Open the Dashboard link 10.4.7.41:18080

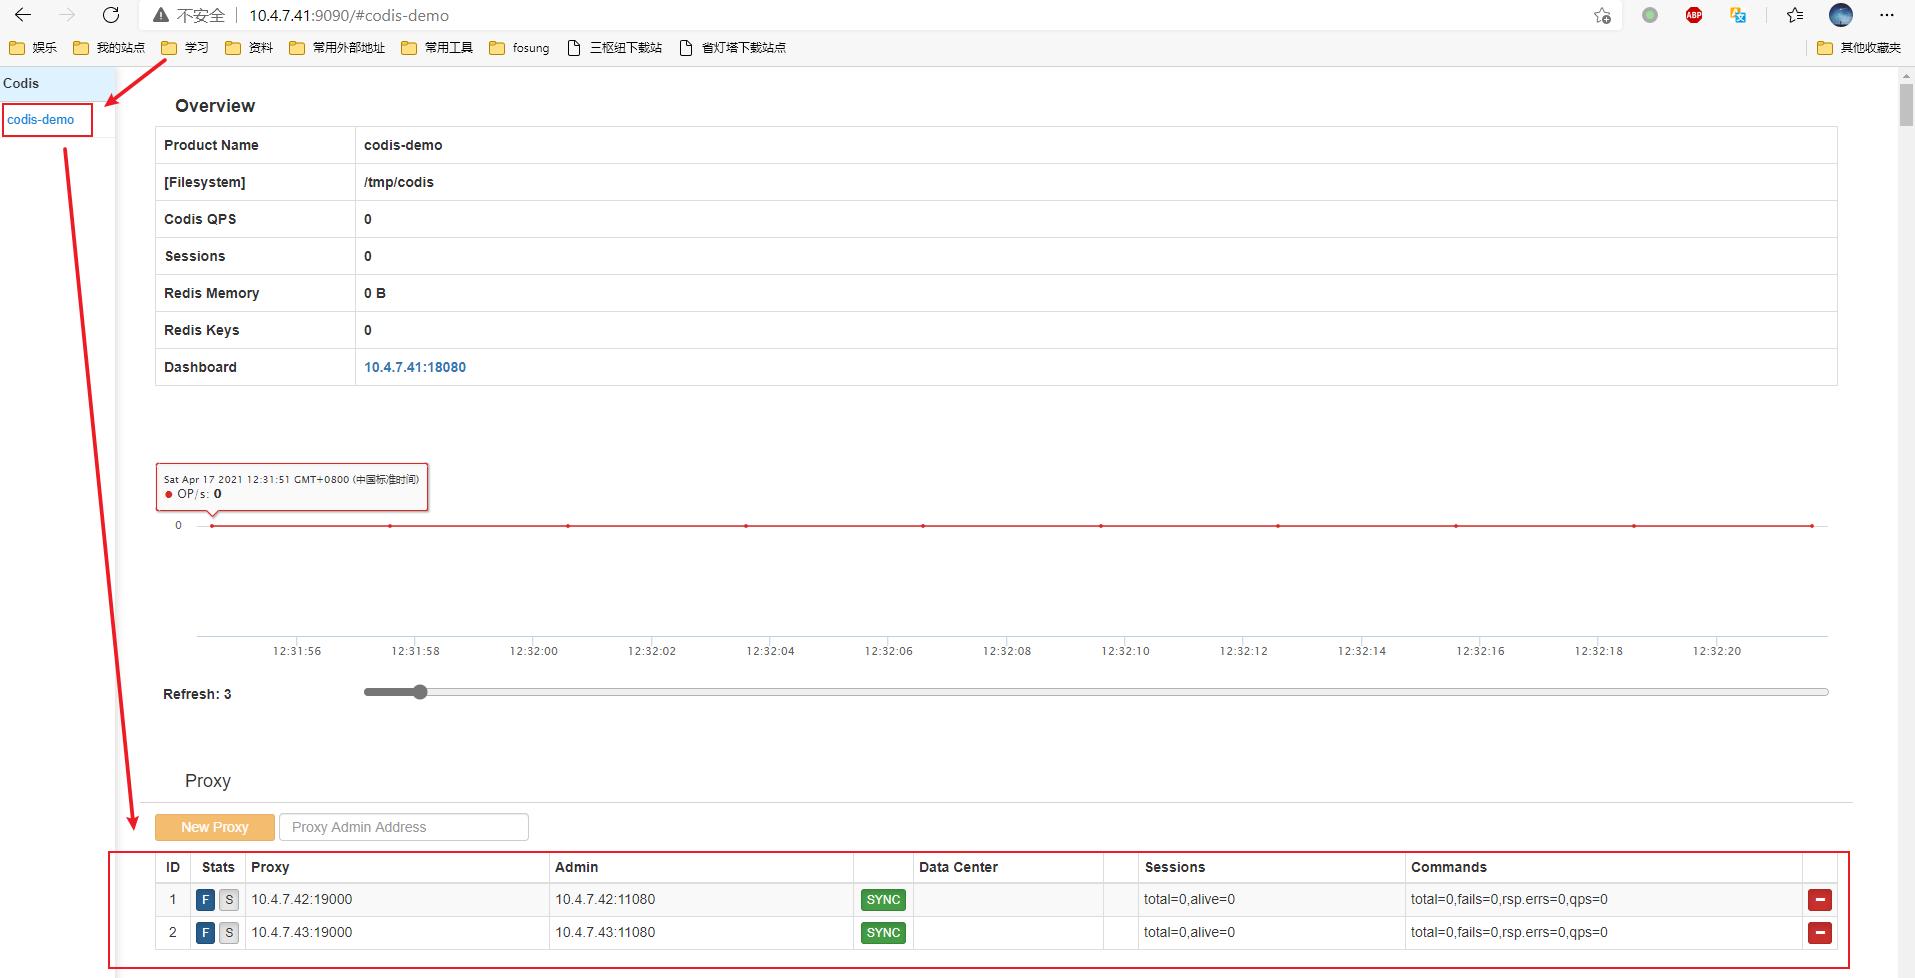[x=415, y=367]
